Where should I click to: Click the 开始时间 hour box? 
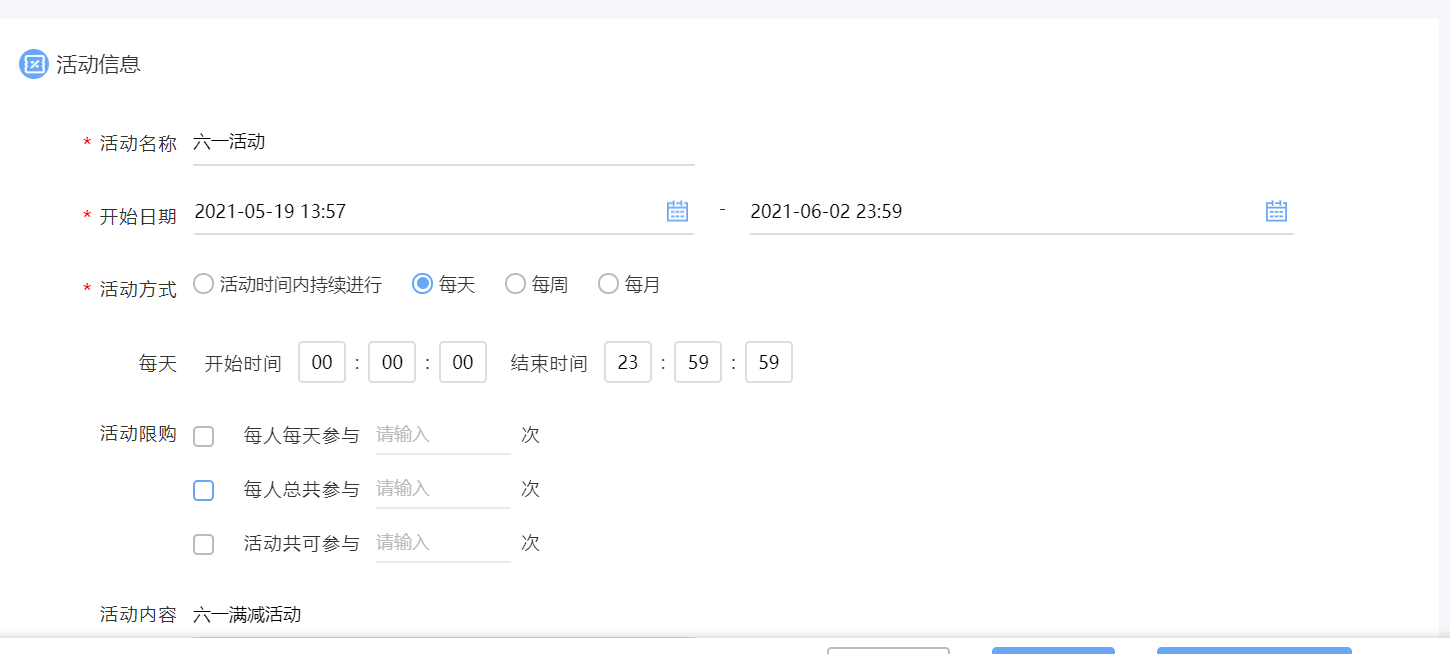point(322,362)
